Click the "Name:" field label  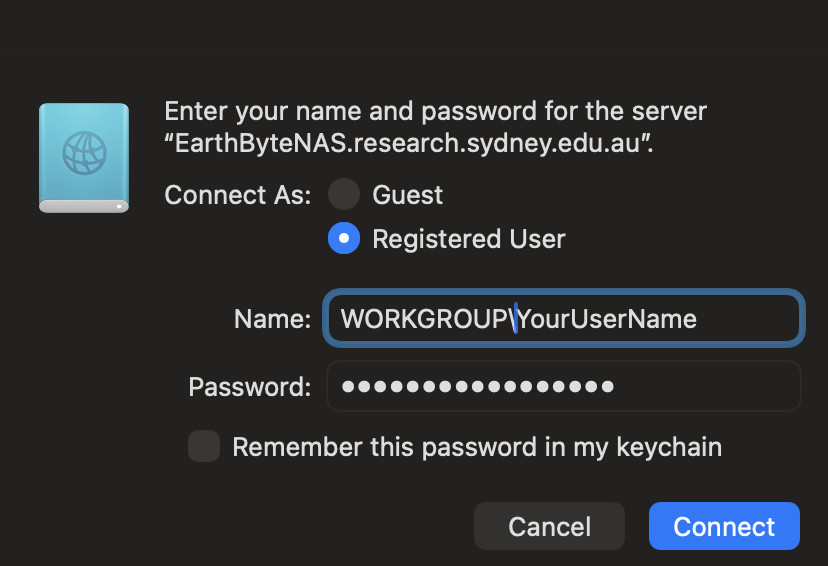point(272,319)
